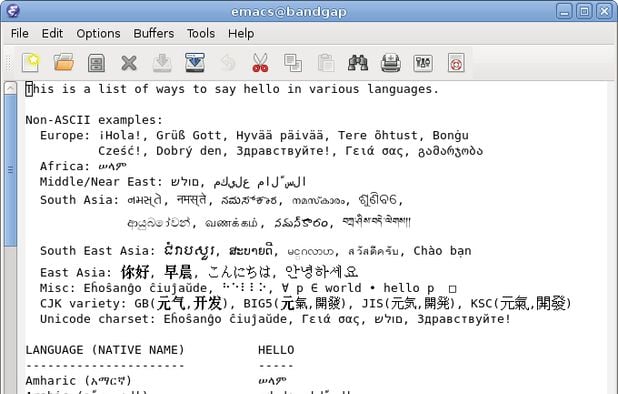Create a new file with the toolbar icon

click(x=31, y=63)
